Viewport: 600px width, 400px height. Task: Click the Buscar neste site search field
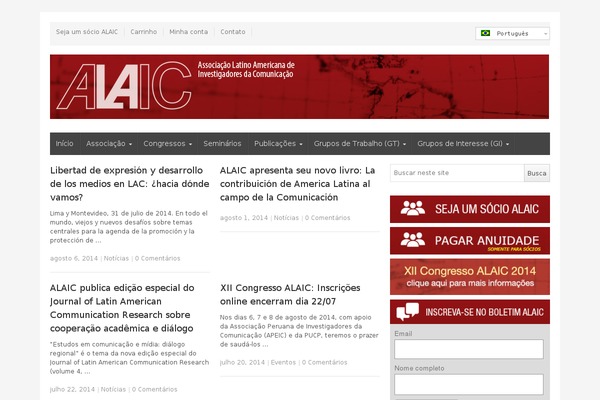tap(457, 173)
